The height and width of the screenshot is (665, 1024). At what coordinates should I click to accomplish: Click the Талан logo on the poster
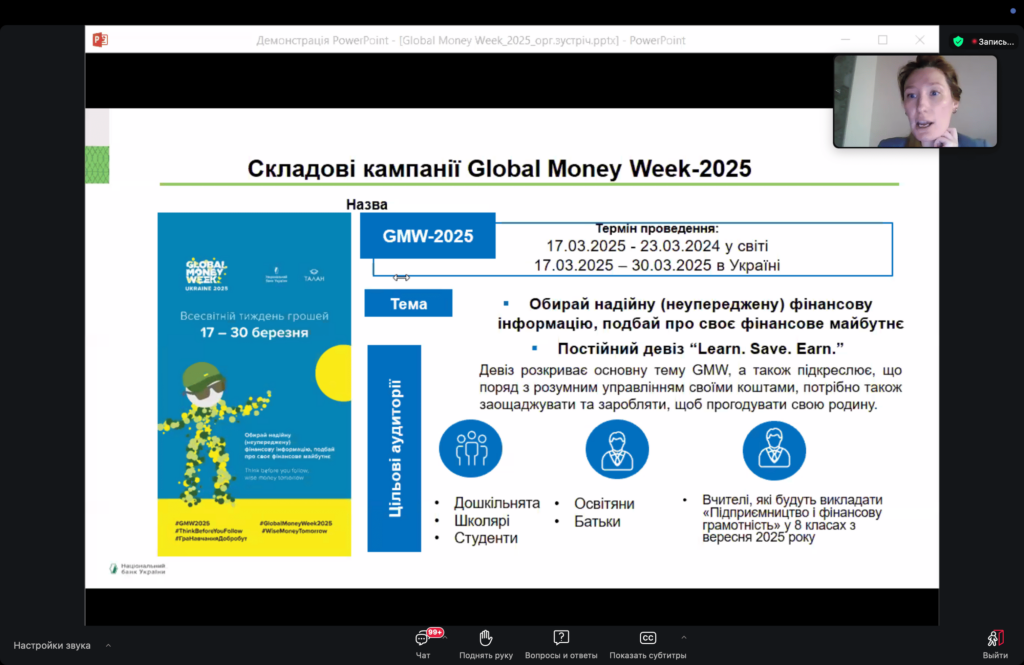(313, 275)
